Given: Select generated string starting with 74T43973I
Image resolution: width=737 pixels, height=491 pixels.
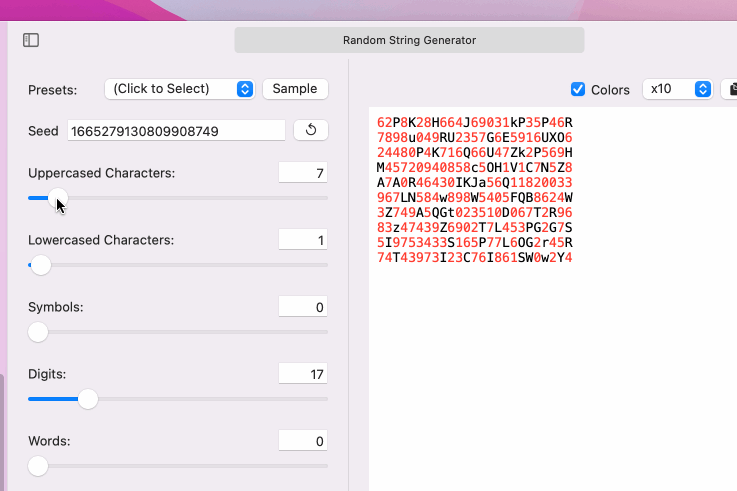Looking at the screenshot, I should 475,258.
